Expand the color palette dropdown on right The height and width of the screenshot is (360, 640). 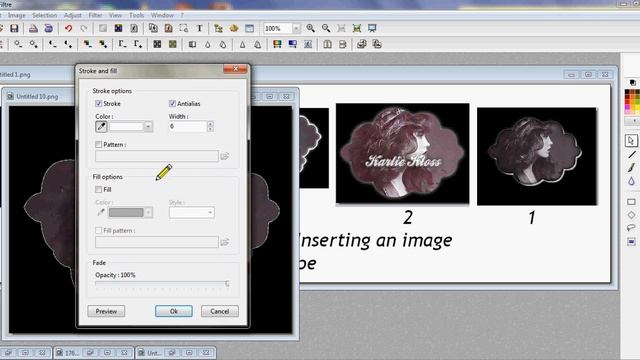[632, 121]
